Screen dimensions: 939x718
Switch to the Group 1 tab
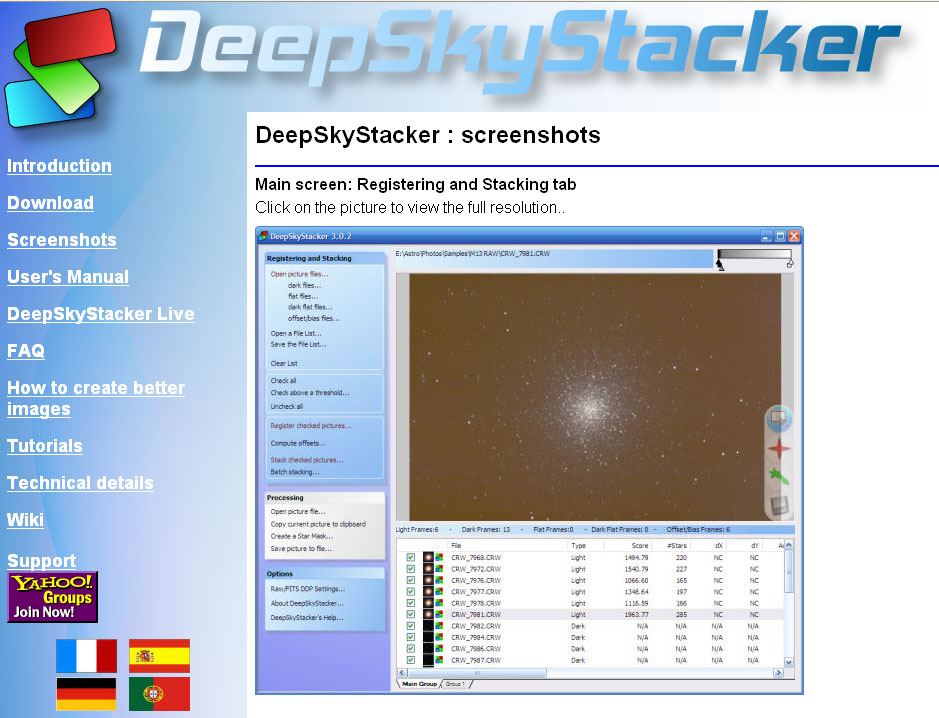click(456, 684)
